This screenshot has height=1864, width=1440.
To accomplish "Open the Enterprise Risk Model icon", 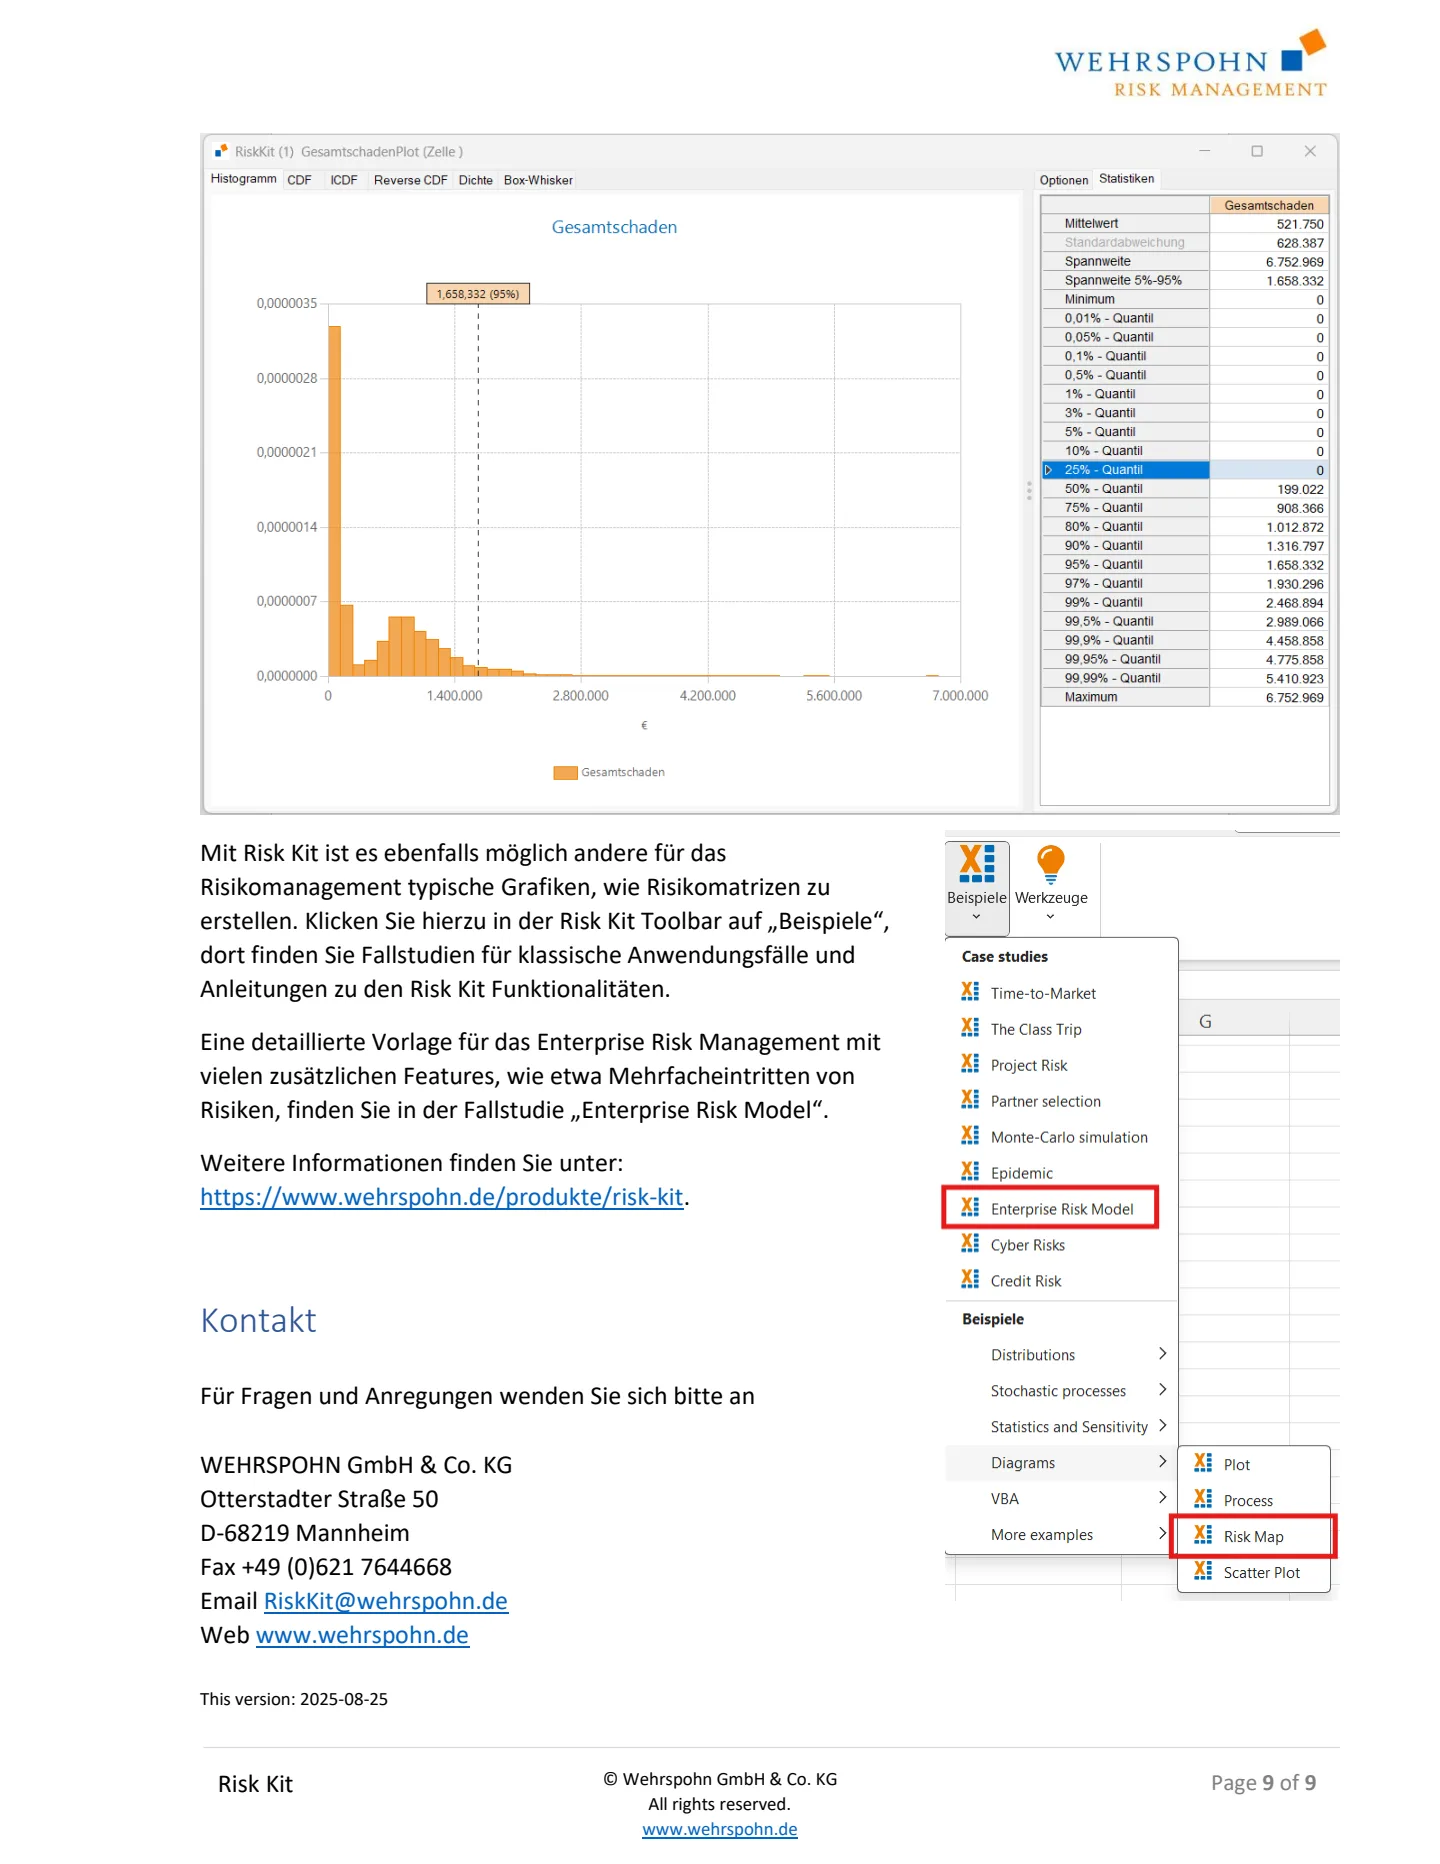I will tap(970, 1208).
